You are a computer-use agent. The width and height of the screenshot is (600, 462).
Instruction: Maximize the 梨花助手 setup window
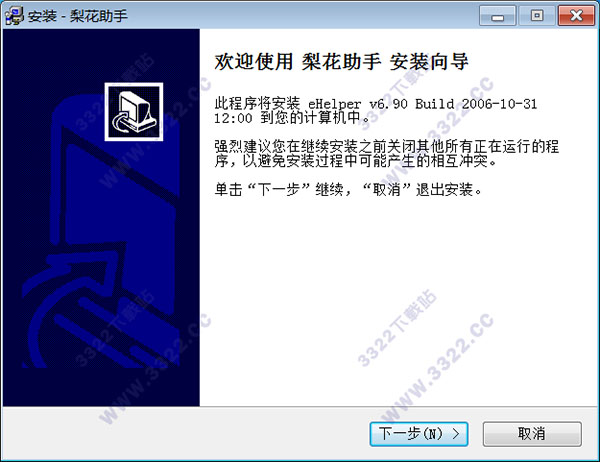tap(537, 16)
